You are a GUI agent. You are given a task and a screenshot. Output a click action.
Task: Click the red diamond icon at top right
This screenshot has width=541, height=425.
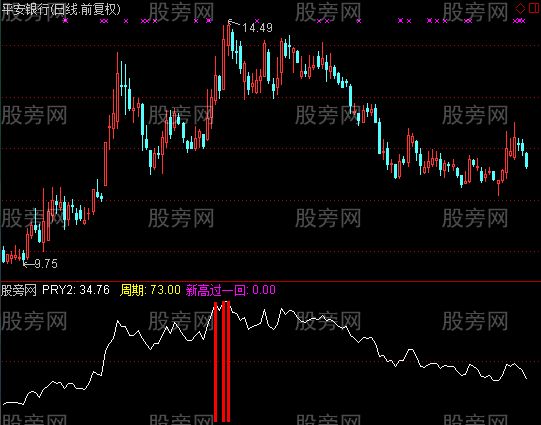click(x=520, y=8)
